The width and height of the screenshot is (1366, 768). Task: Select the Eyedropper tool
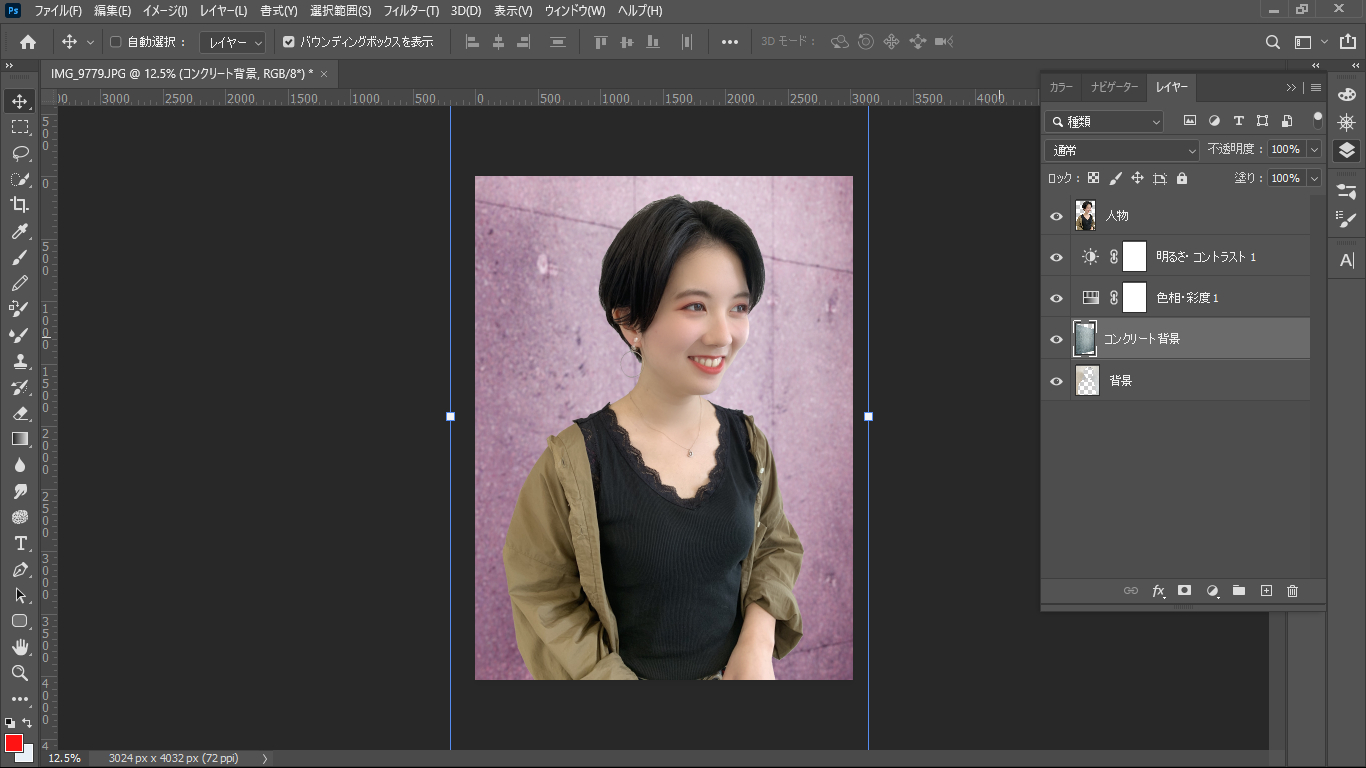point(19,231)
